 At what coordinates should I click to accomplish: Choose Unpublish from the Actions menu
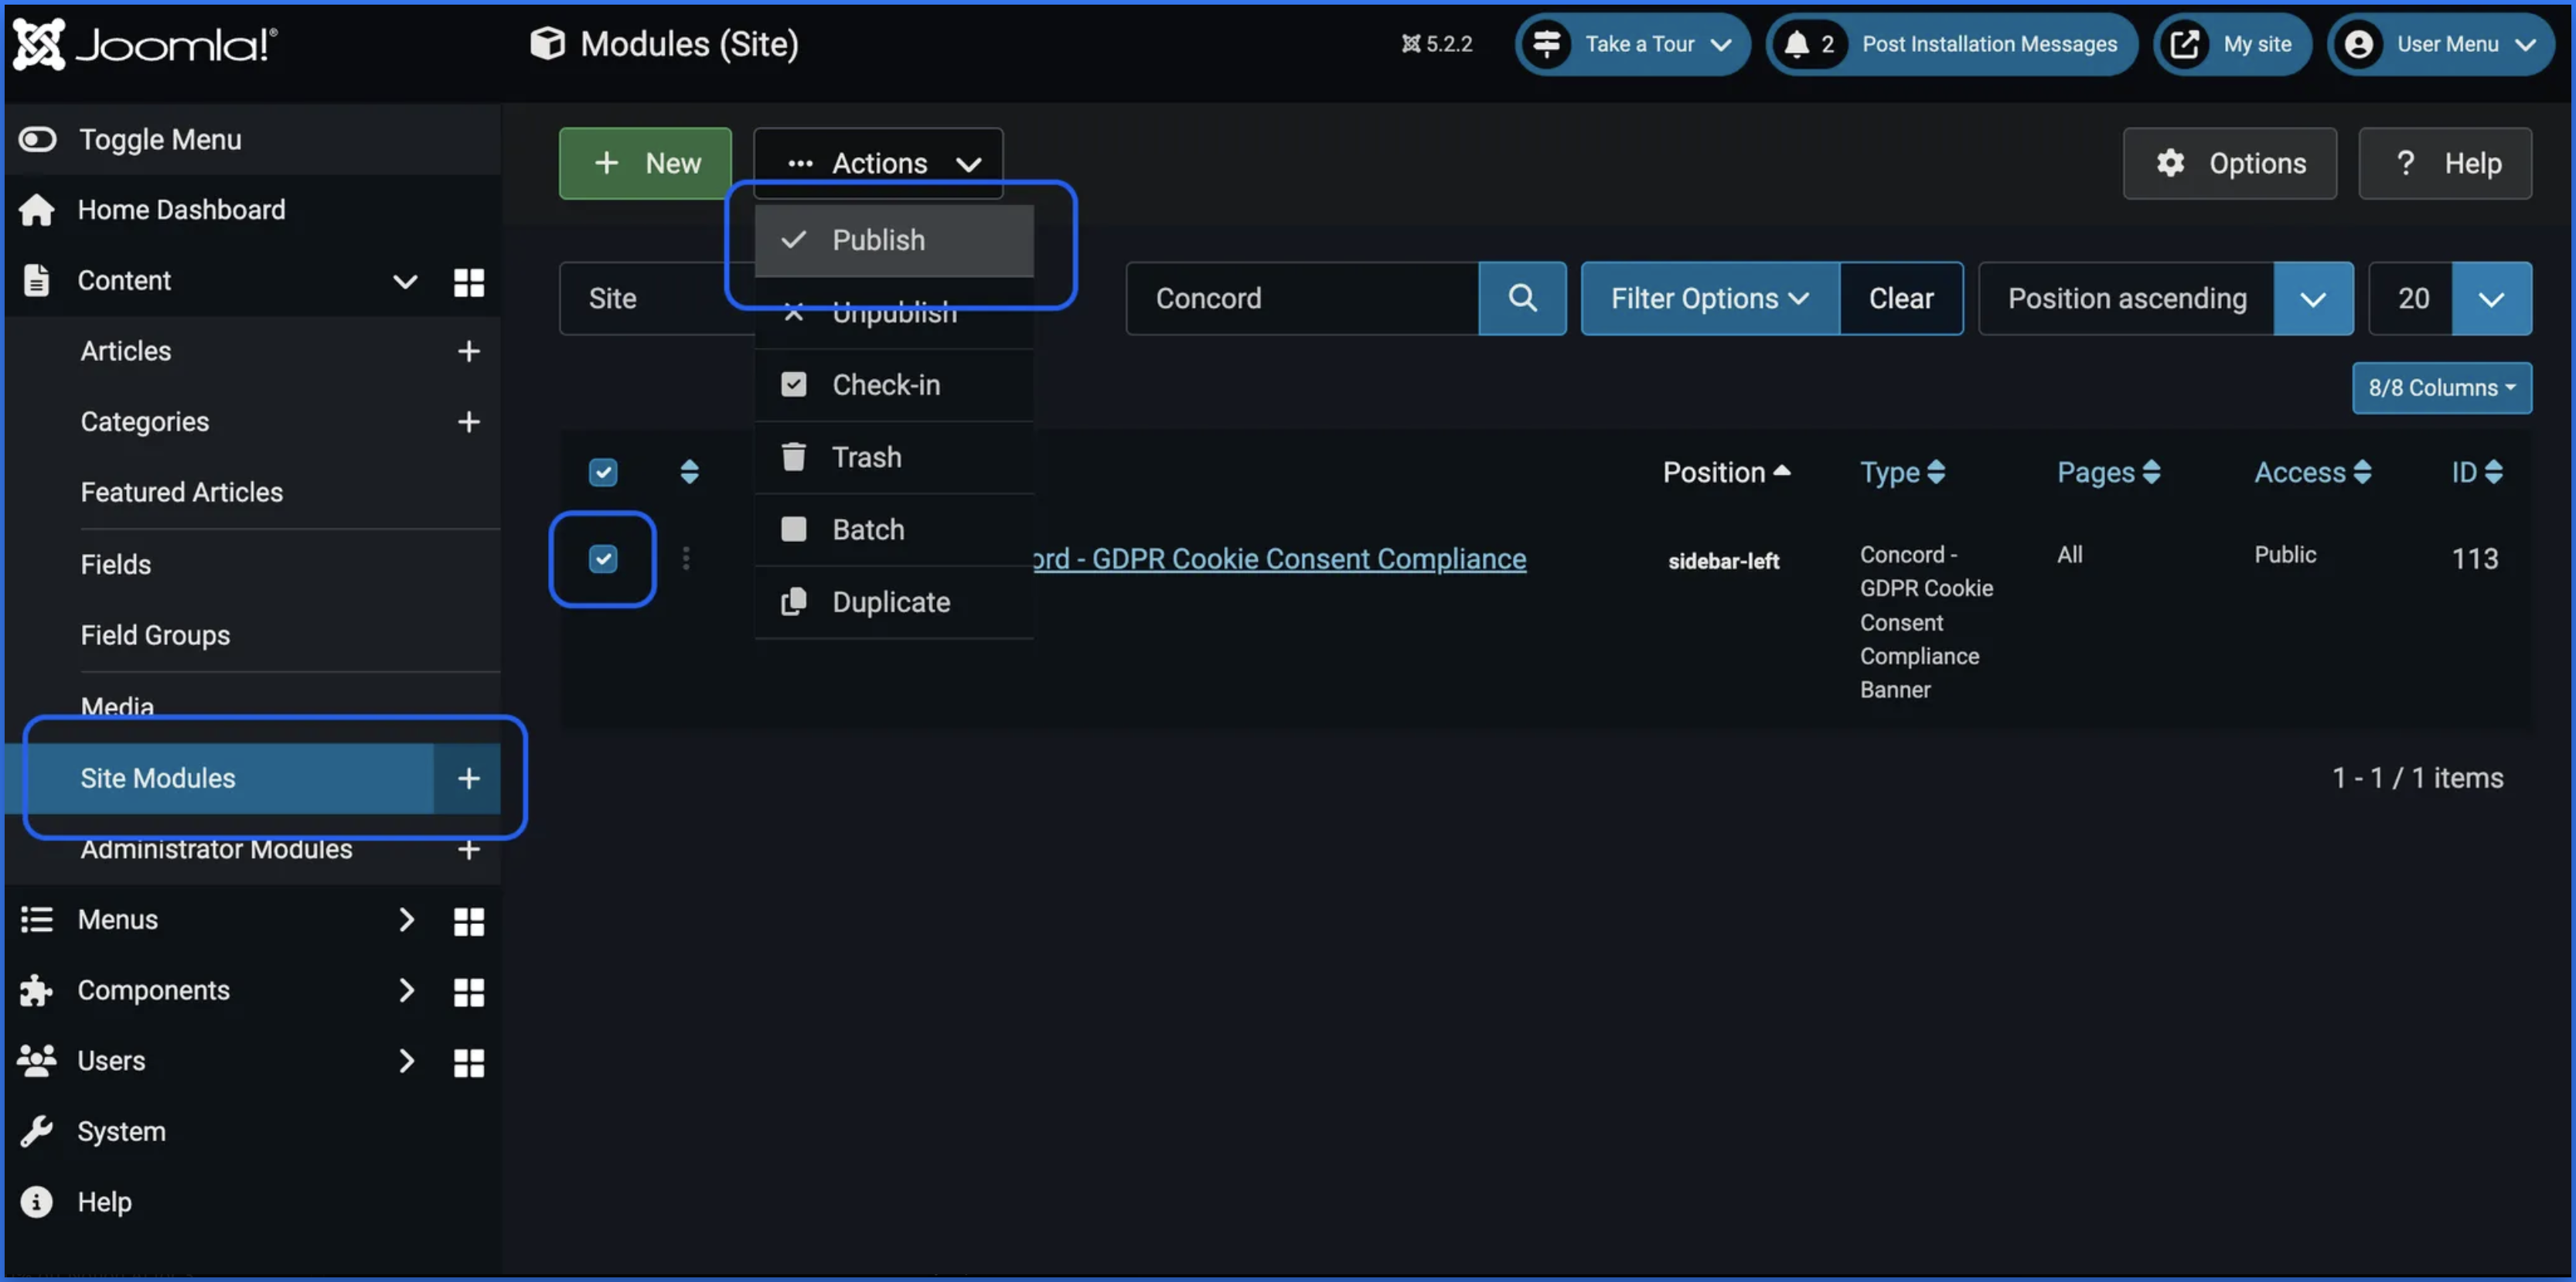coord(894,312)
